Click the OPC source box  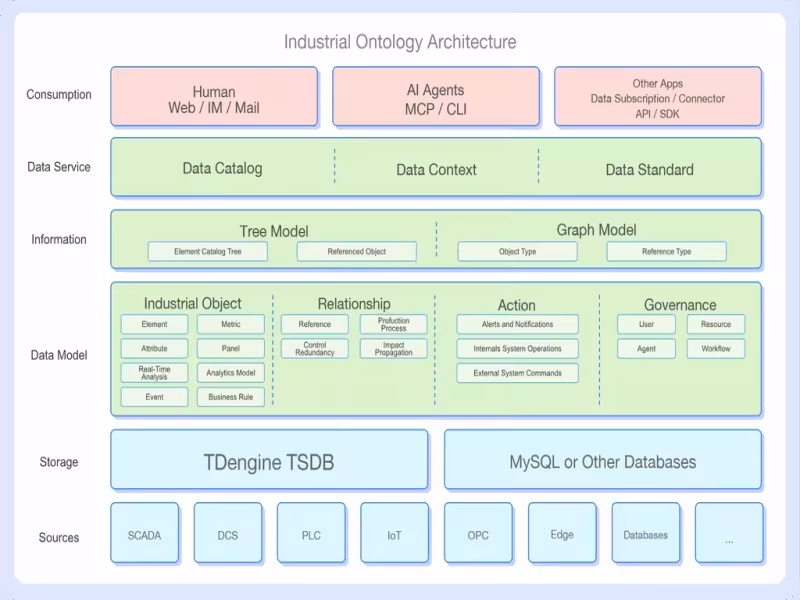478,533
